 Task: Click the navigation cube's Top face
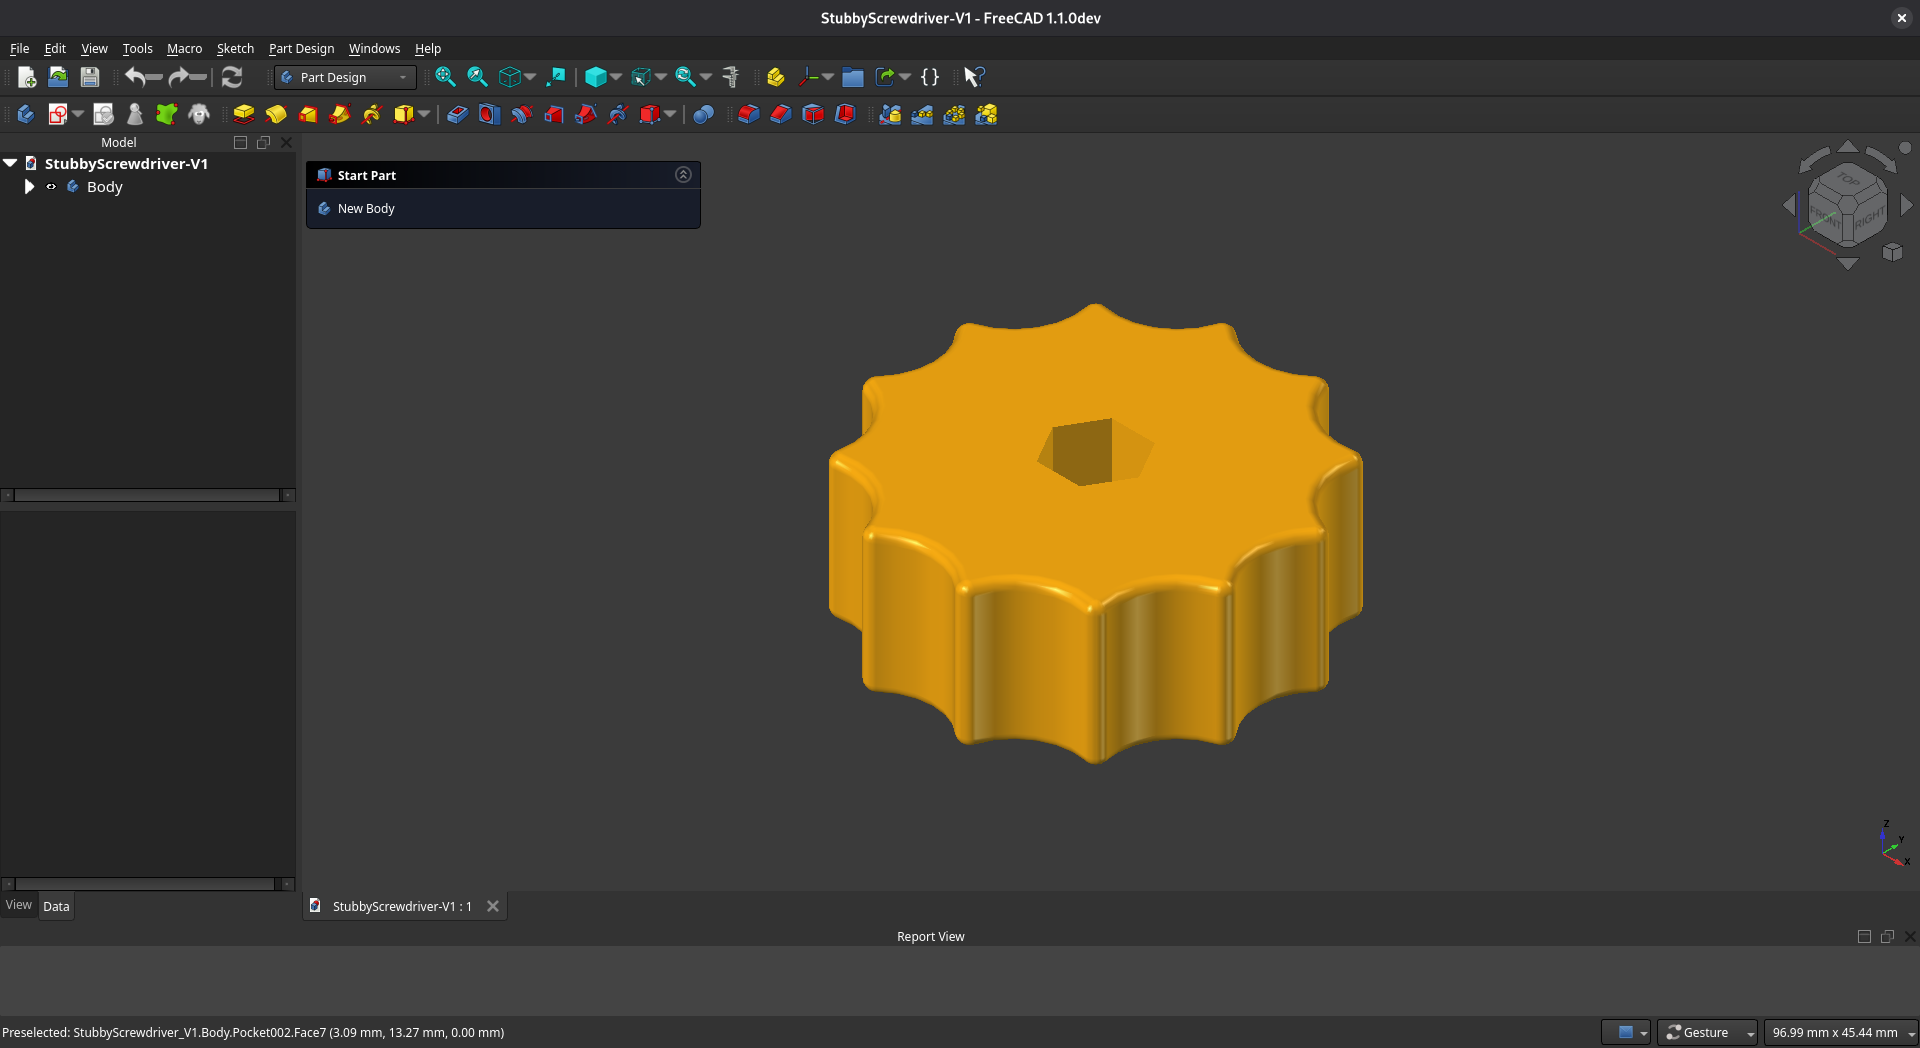coord(1847,180)
